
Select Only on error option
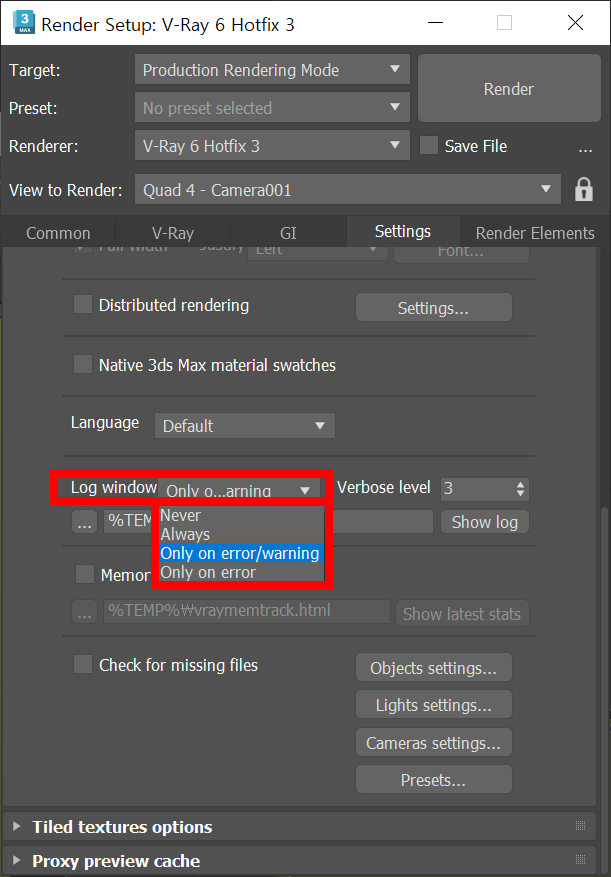tap(241, 572)
